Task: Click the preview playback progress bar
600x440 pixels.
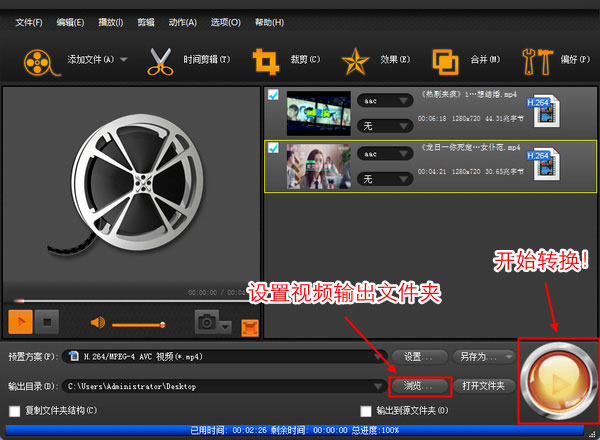Action: (132, 301)
